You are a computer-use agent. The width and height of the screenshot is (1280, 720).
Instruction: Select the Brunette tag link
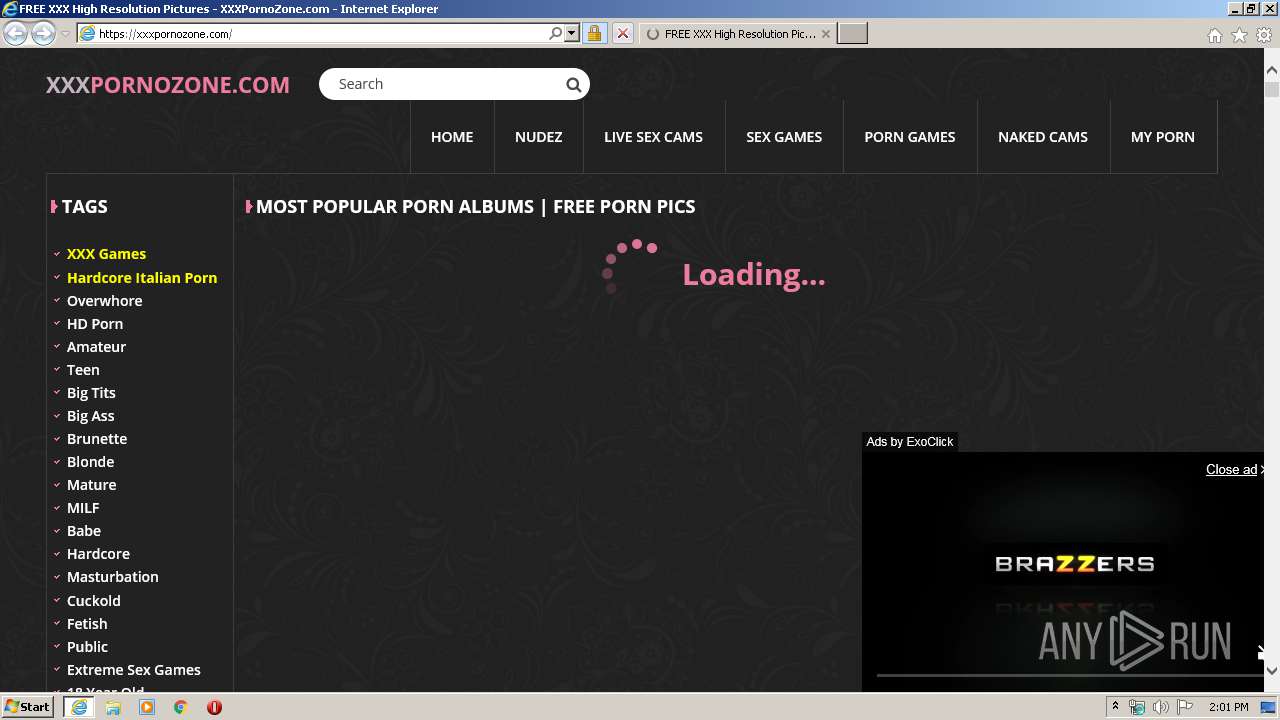click(97, 439)
